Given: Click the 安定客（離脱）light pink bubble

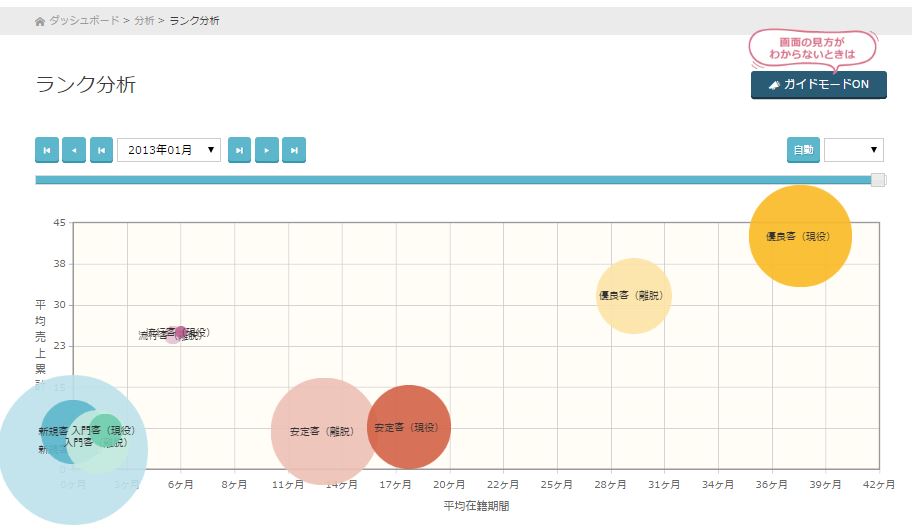Looking at the screenshot, I should click(x=322, y=431).
